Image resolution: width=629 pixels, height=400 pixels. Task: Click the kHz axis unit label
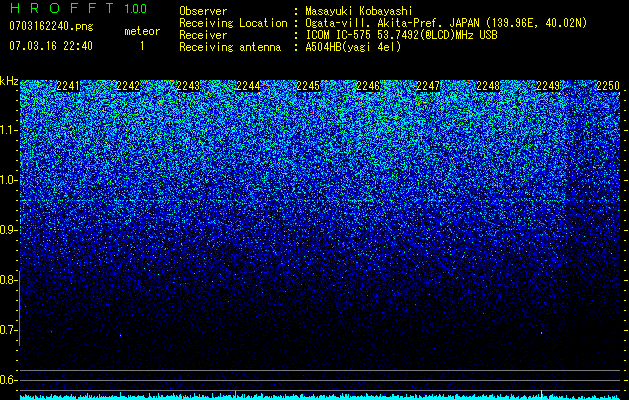tap(9, 81)
